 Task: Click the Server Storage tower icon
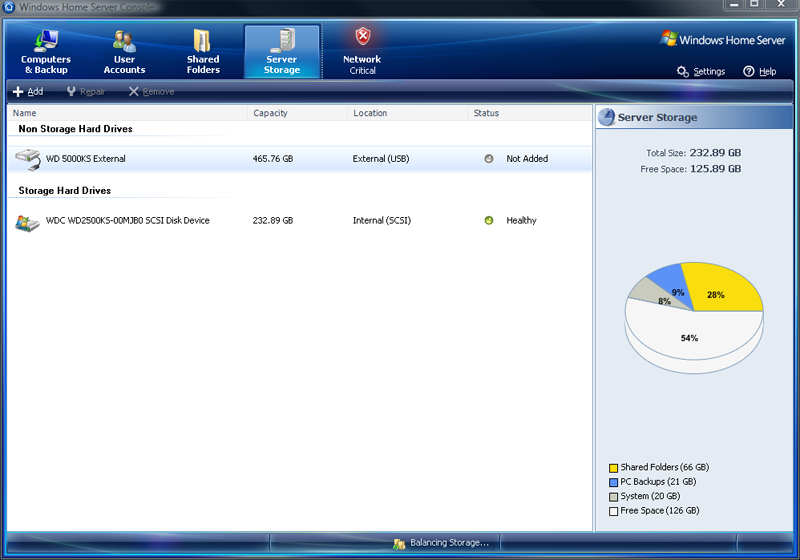(x=284, y=40)
